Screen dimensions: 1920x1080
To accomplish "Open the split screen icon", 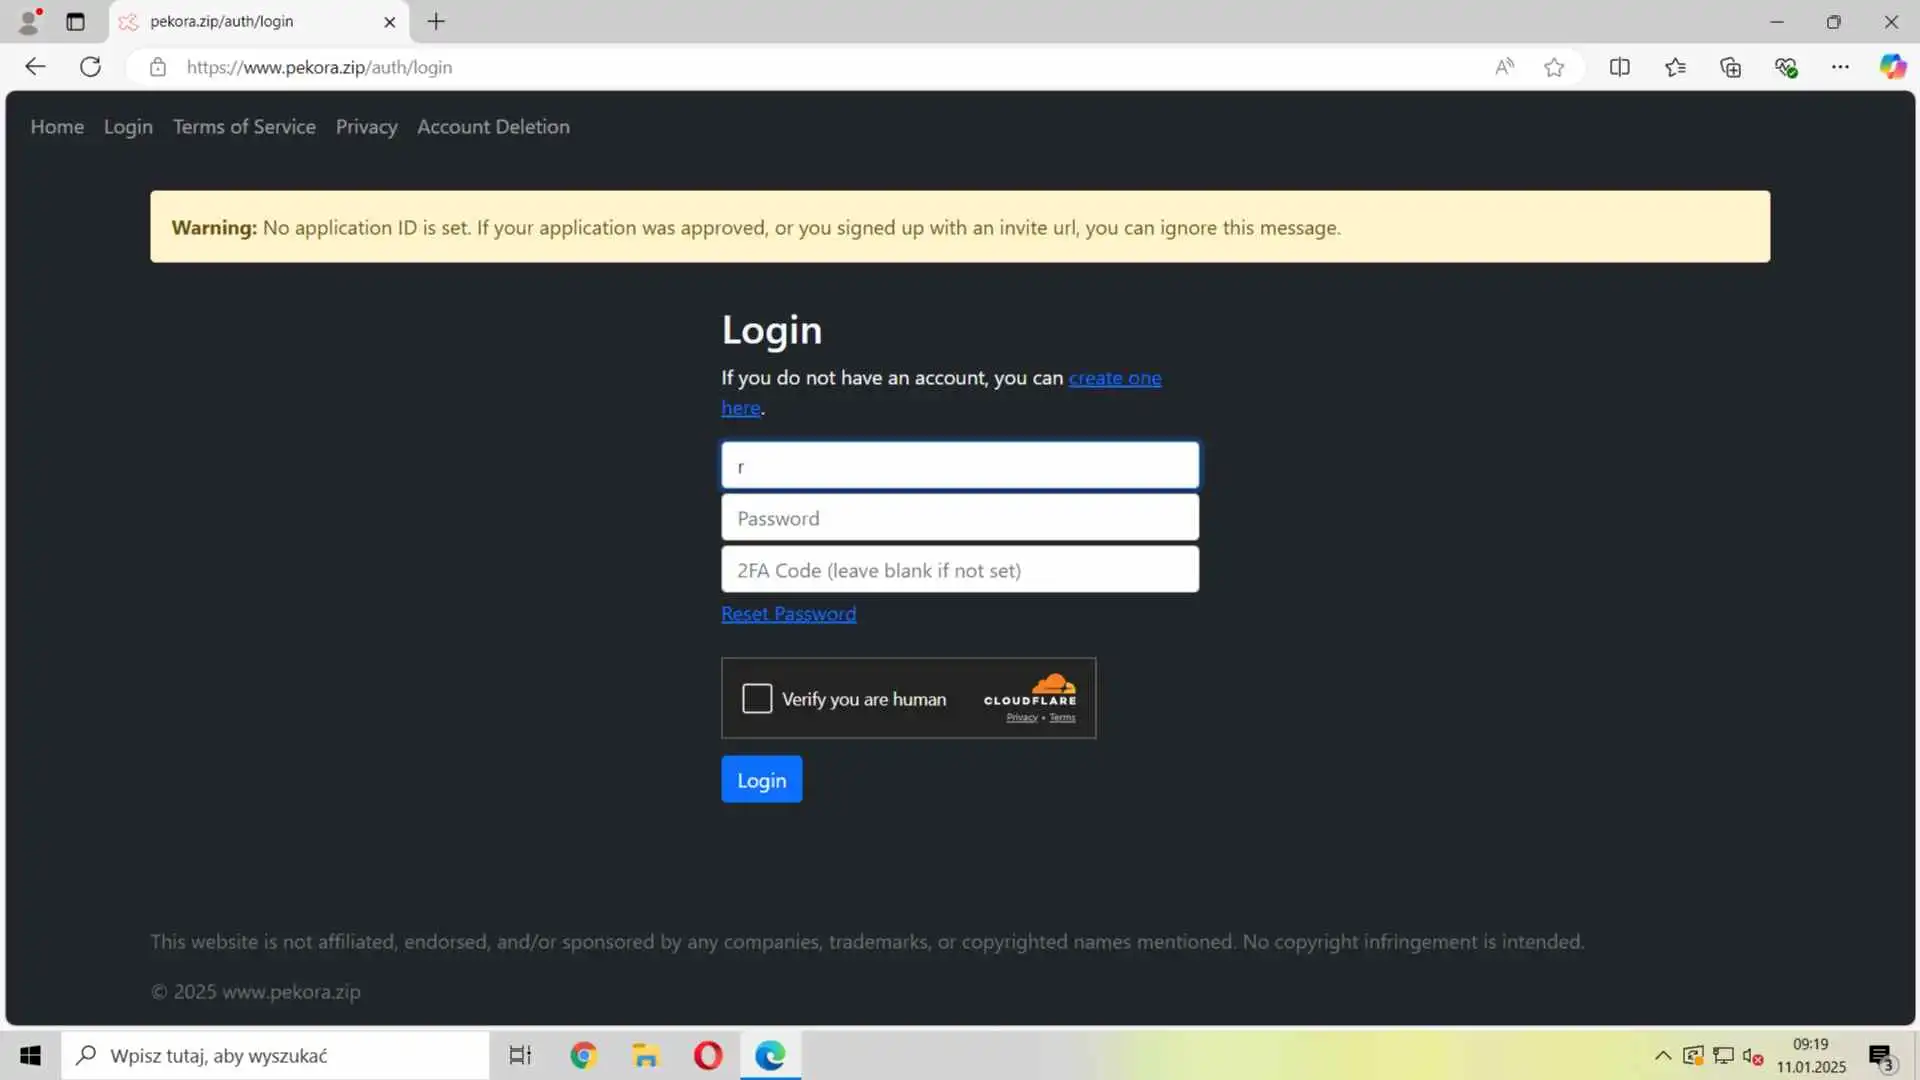I will pos(1619,67).
